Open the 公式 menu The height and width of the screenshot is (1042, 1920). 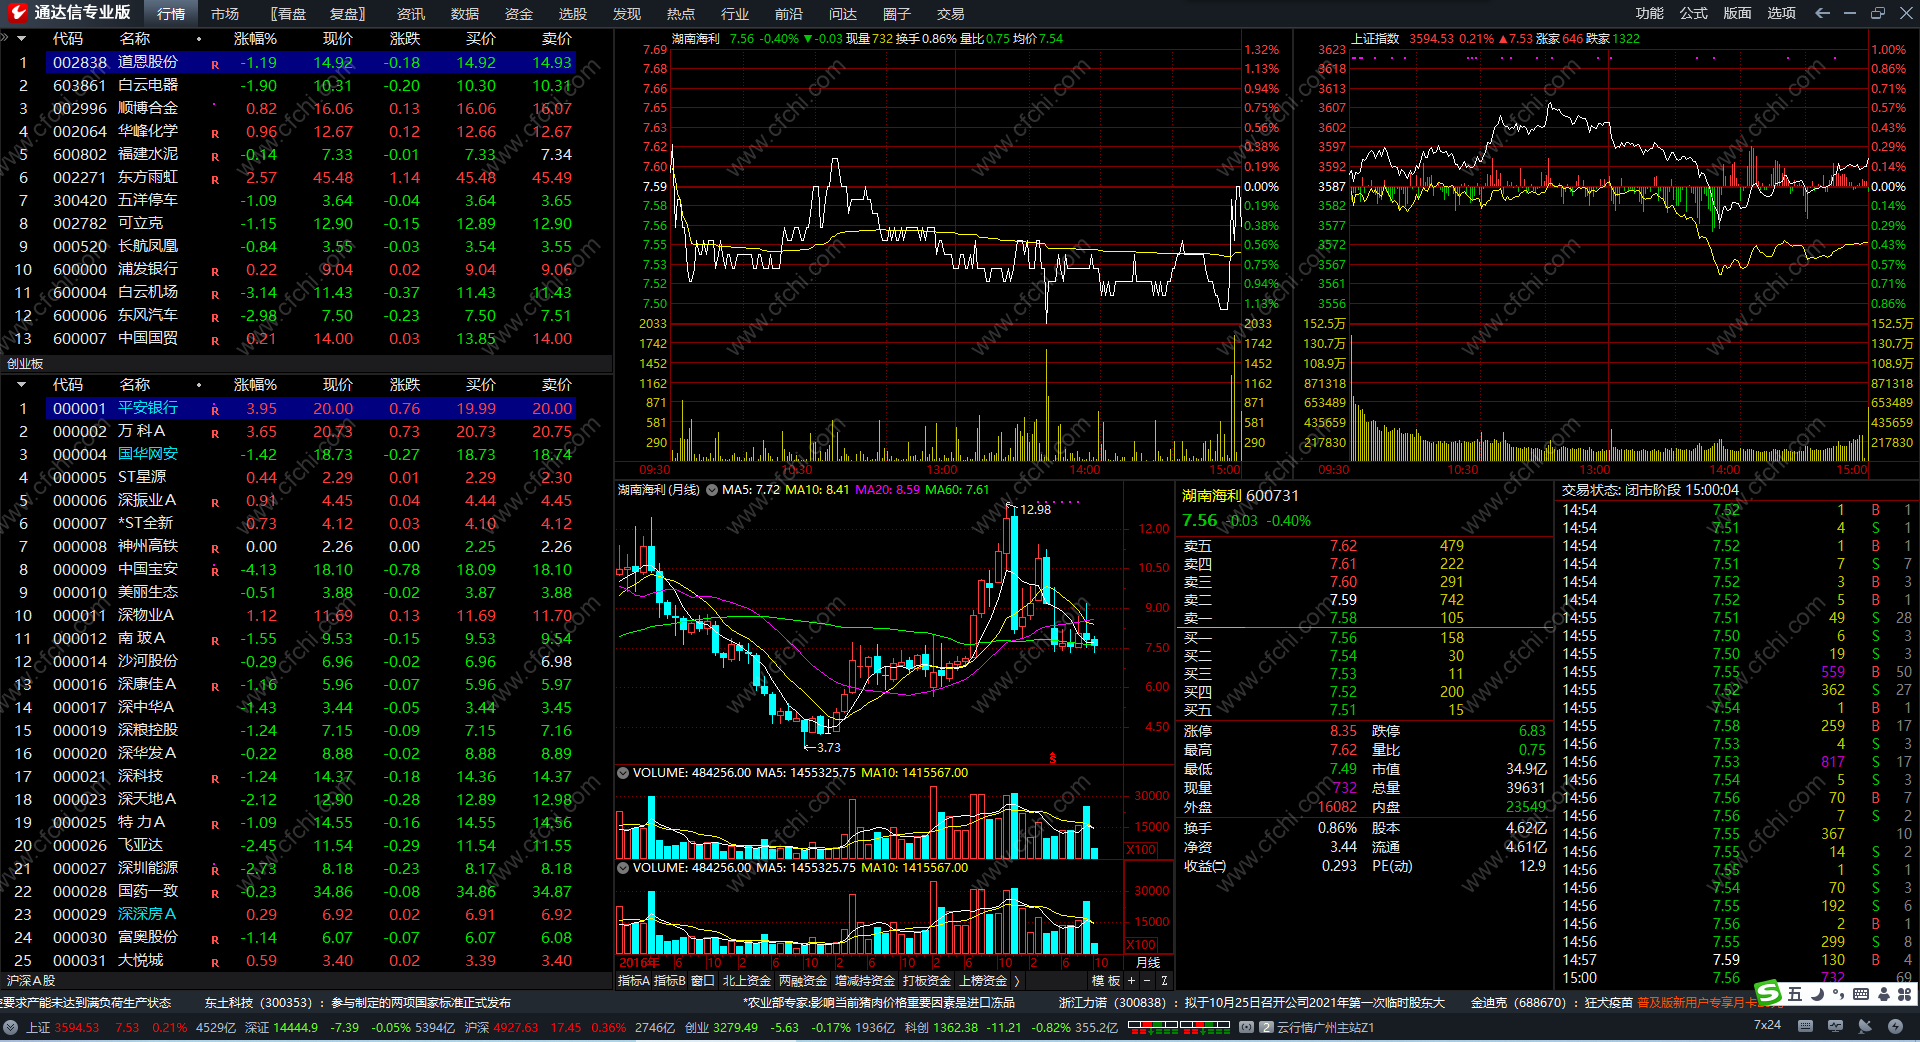(x=1694, y=13)
